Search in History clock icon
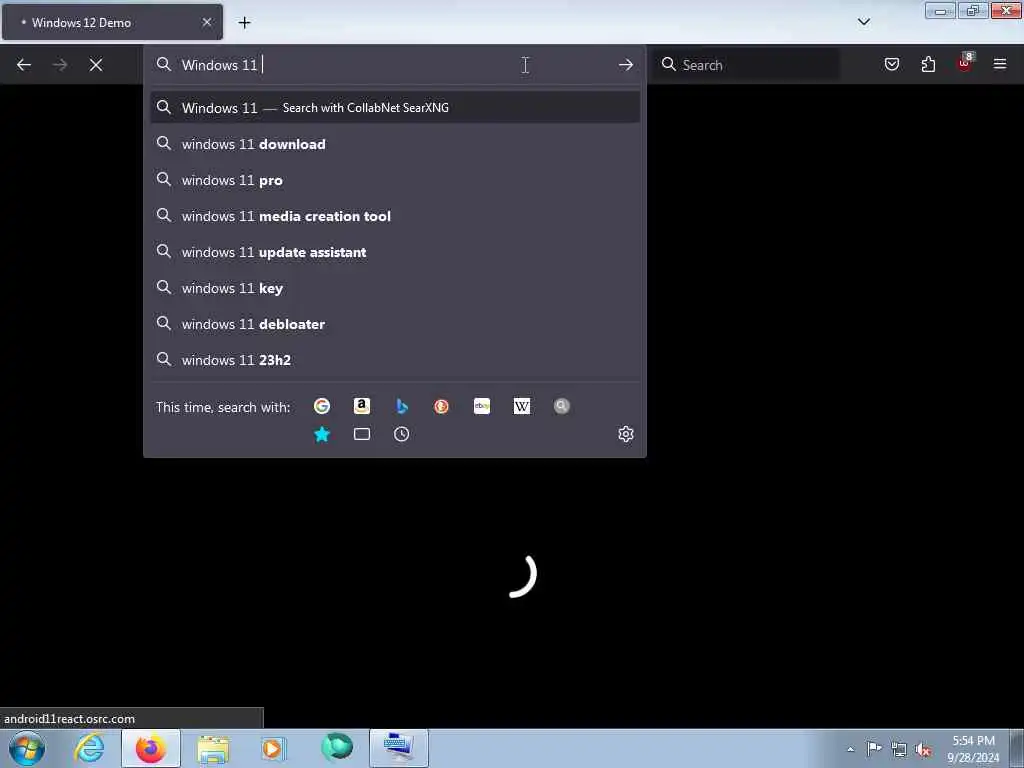The height and width of the screenshot is (768, 1024). coord(402,434)
